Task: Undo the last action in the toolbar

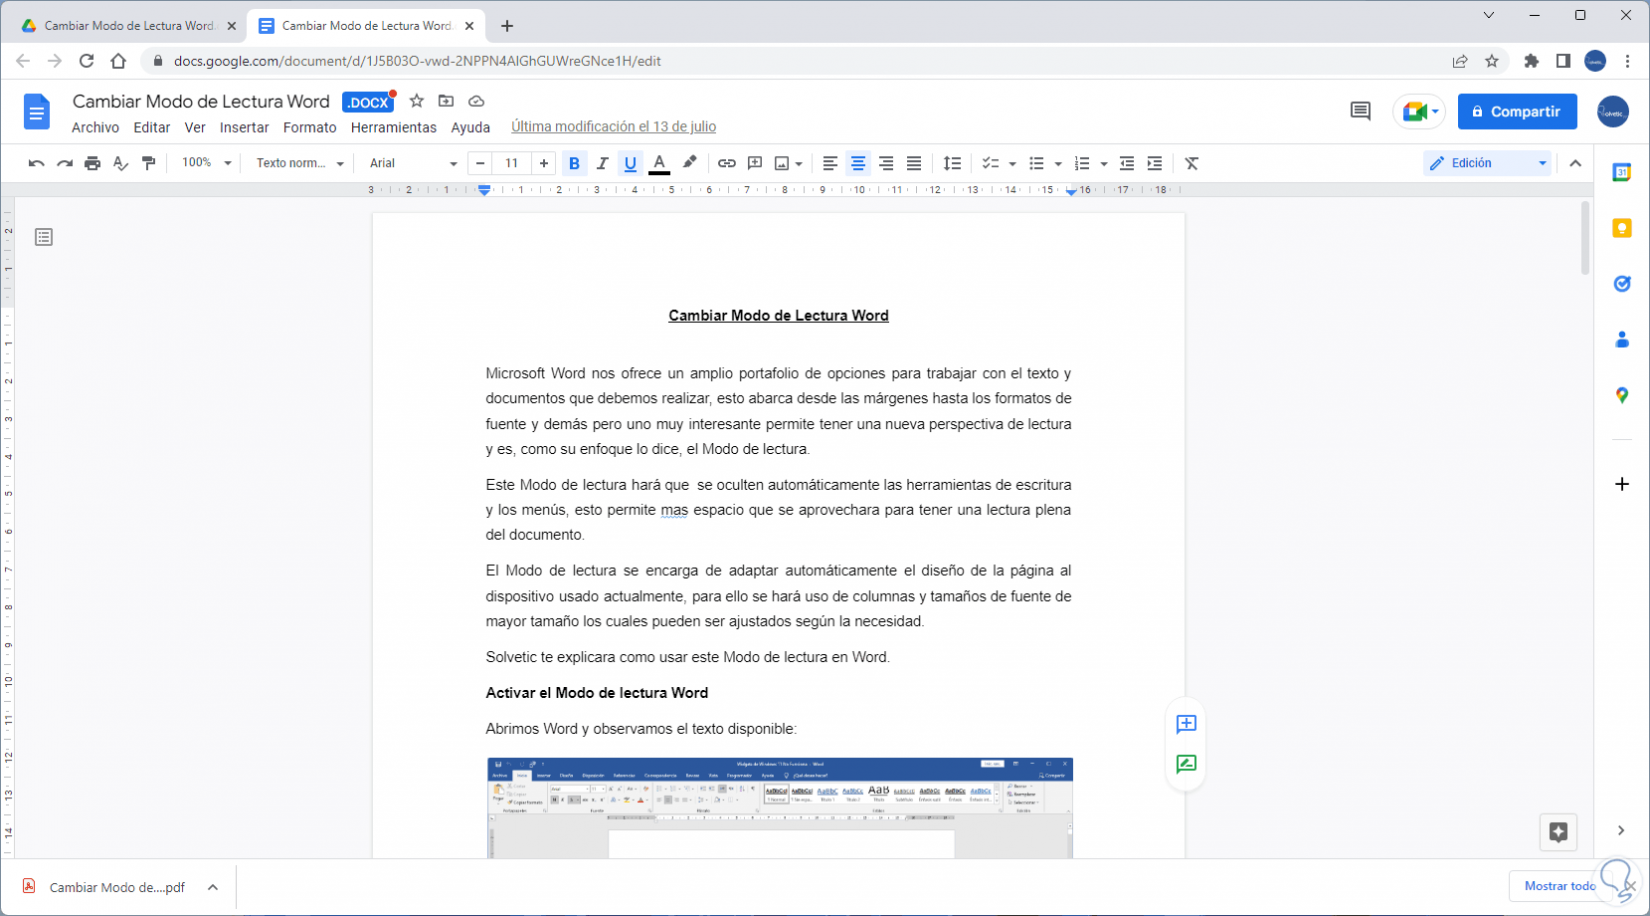Action: (x=36, y=163)
